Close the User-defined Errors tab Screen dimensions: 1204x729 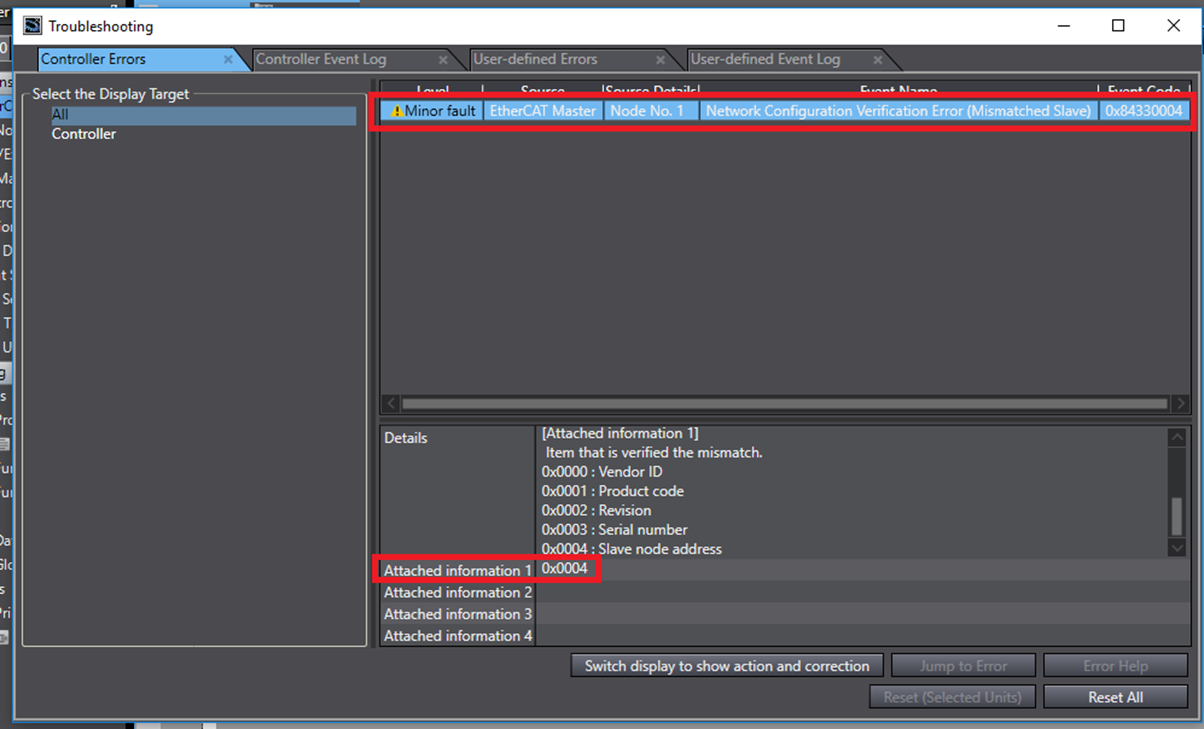(660, 60)
